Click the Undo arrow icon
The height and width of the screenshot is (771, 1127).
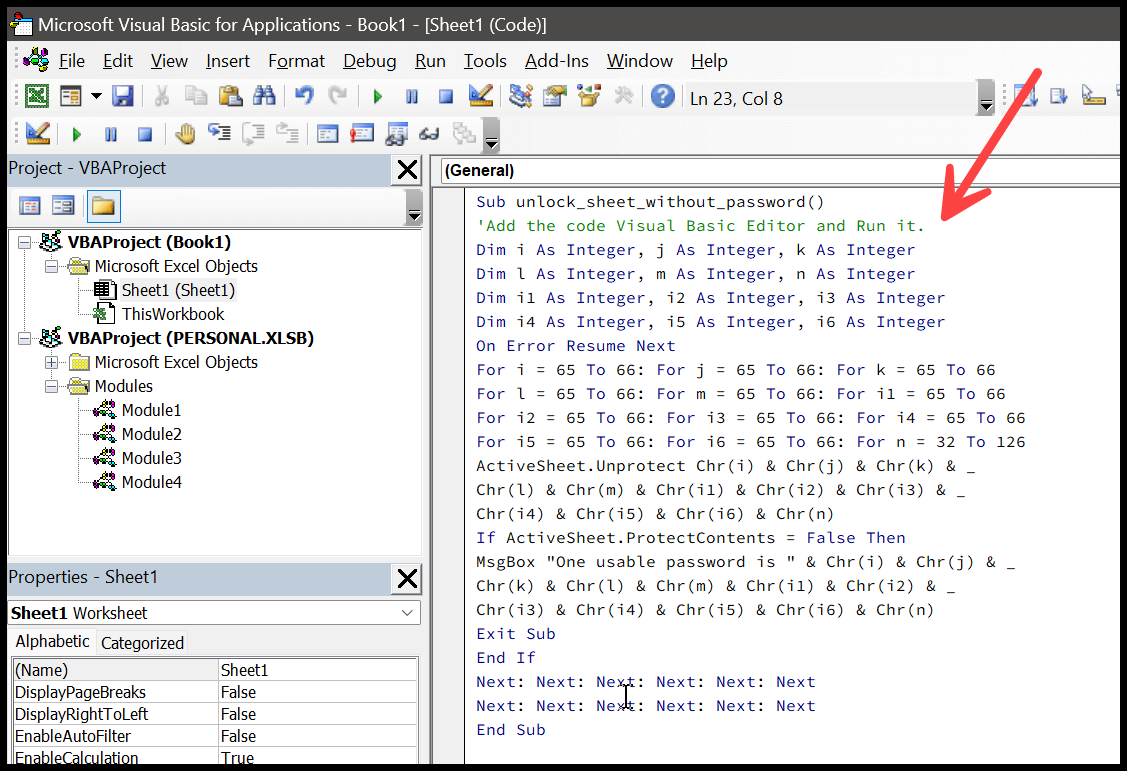click(304, 96)
